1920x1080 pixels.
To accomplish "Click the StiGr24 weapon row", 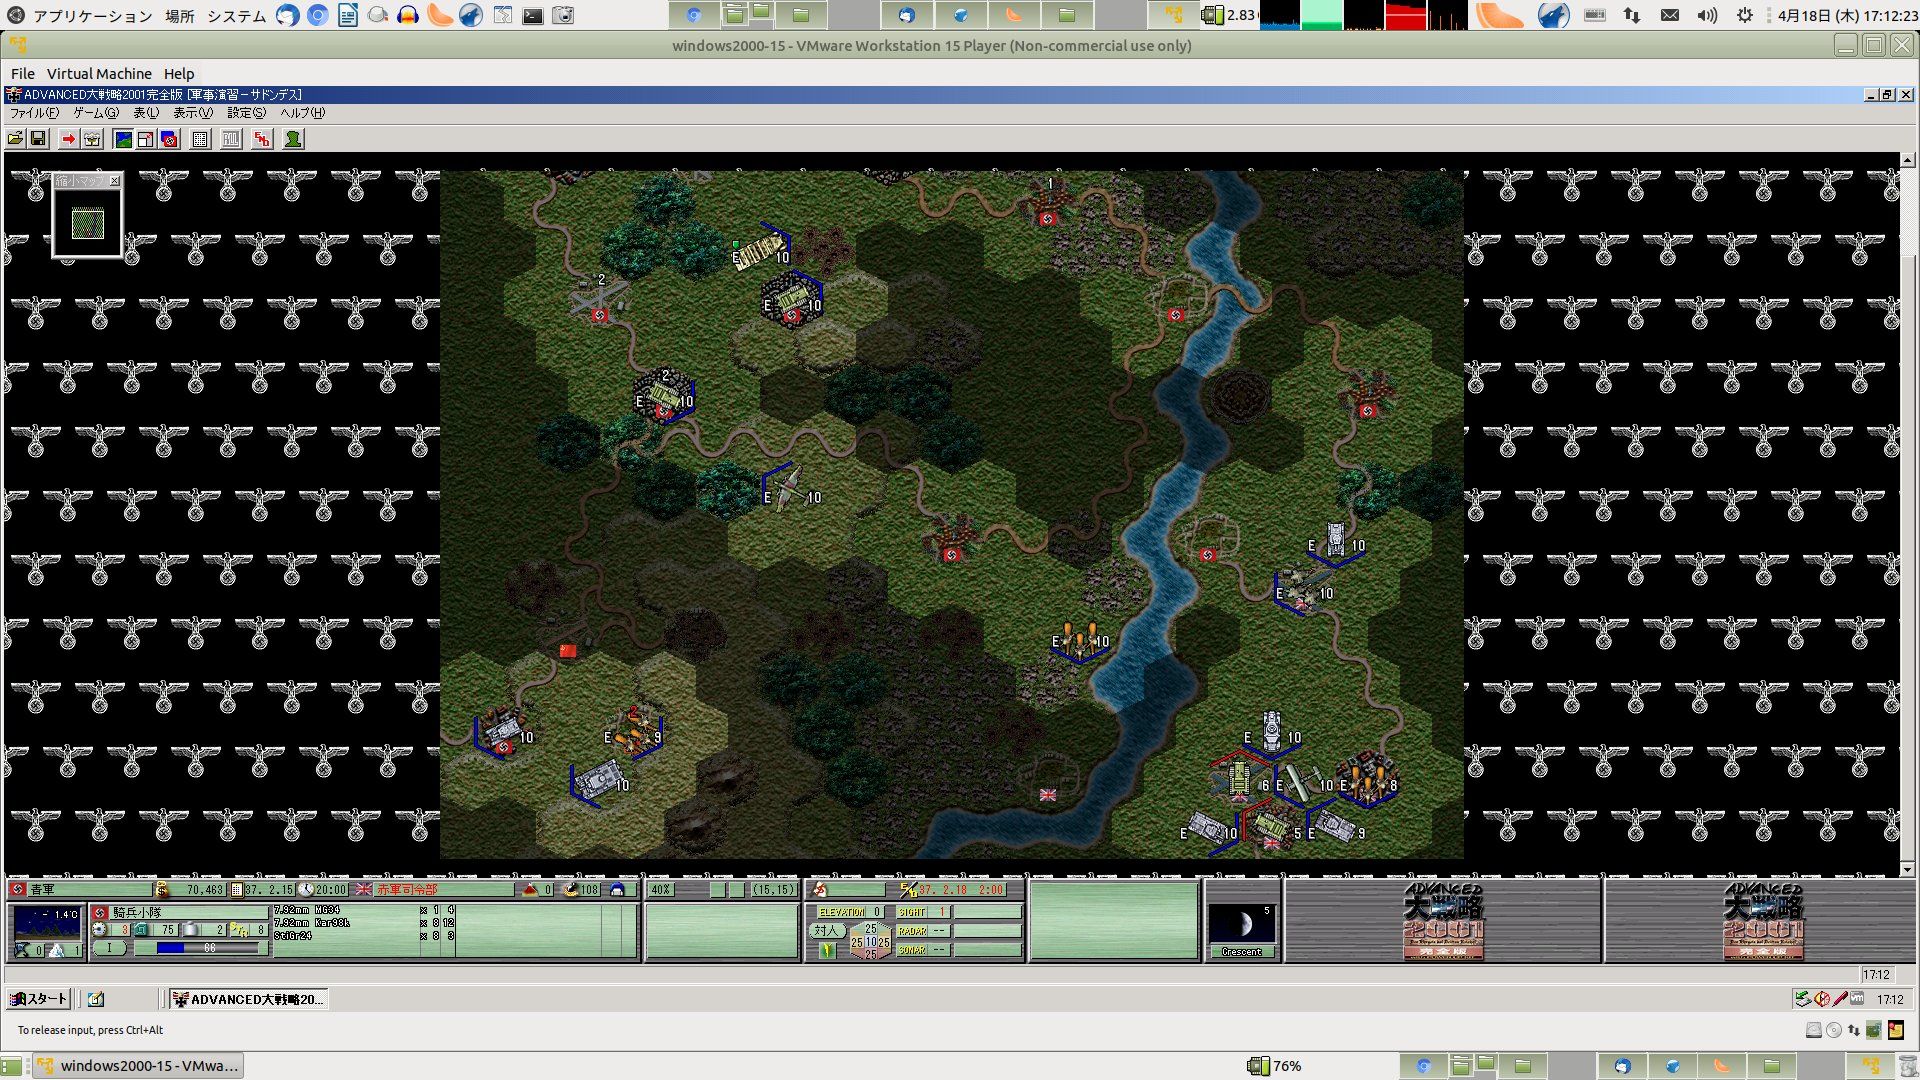I will [x=365, y=936].
